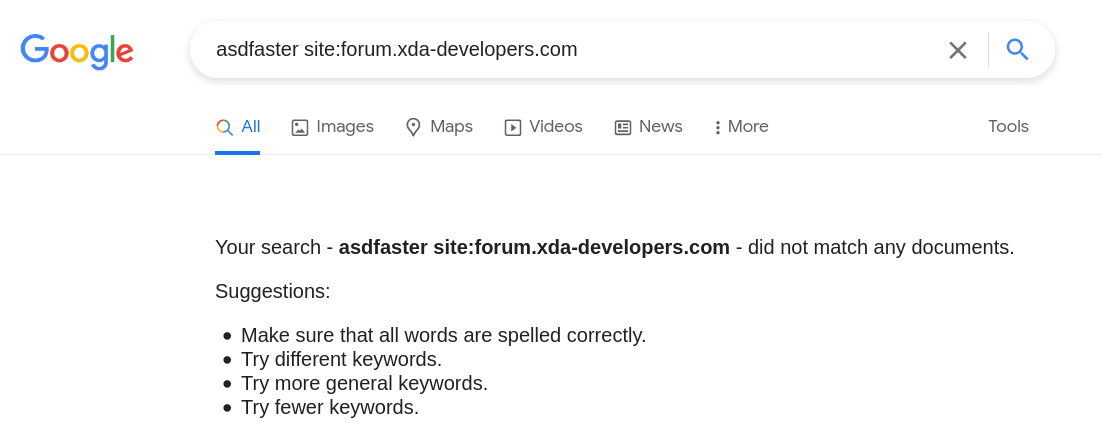The image size is (1102, 448).
Task: Click the Suggestions heading text
Action: pyautogui.click(x=273, y=291)
